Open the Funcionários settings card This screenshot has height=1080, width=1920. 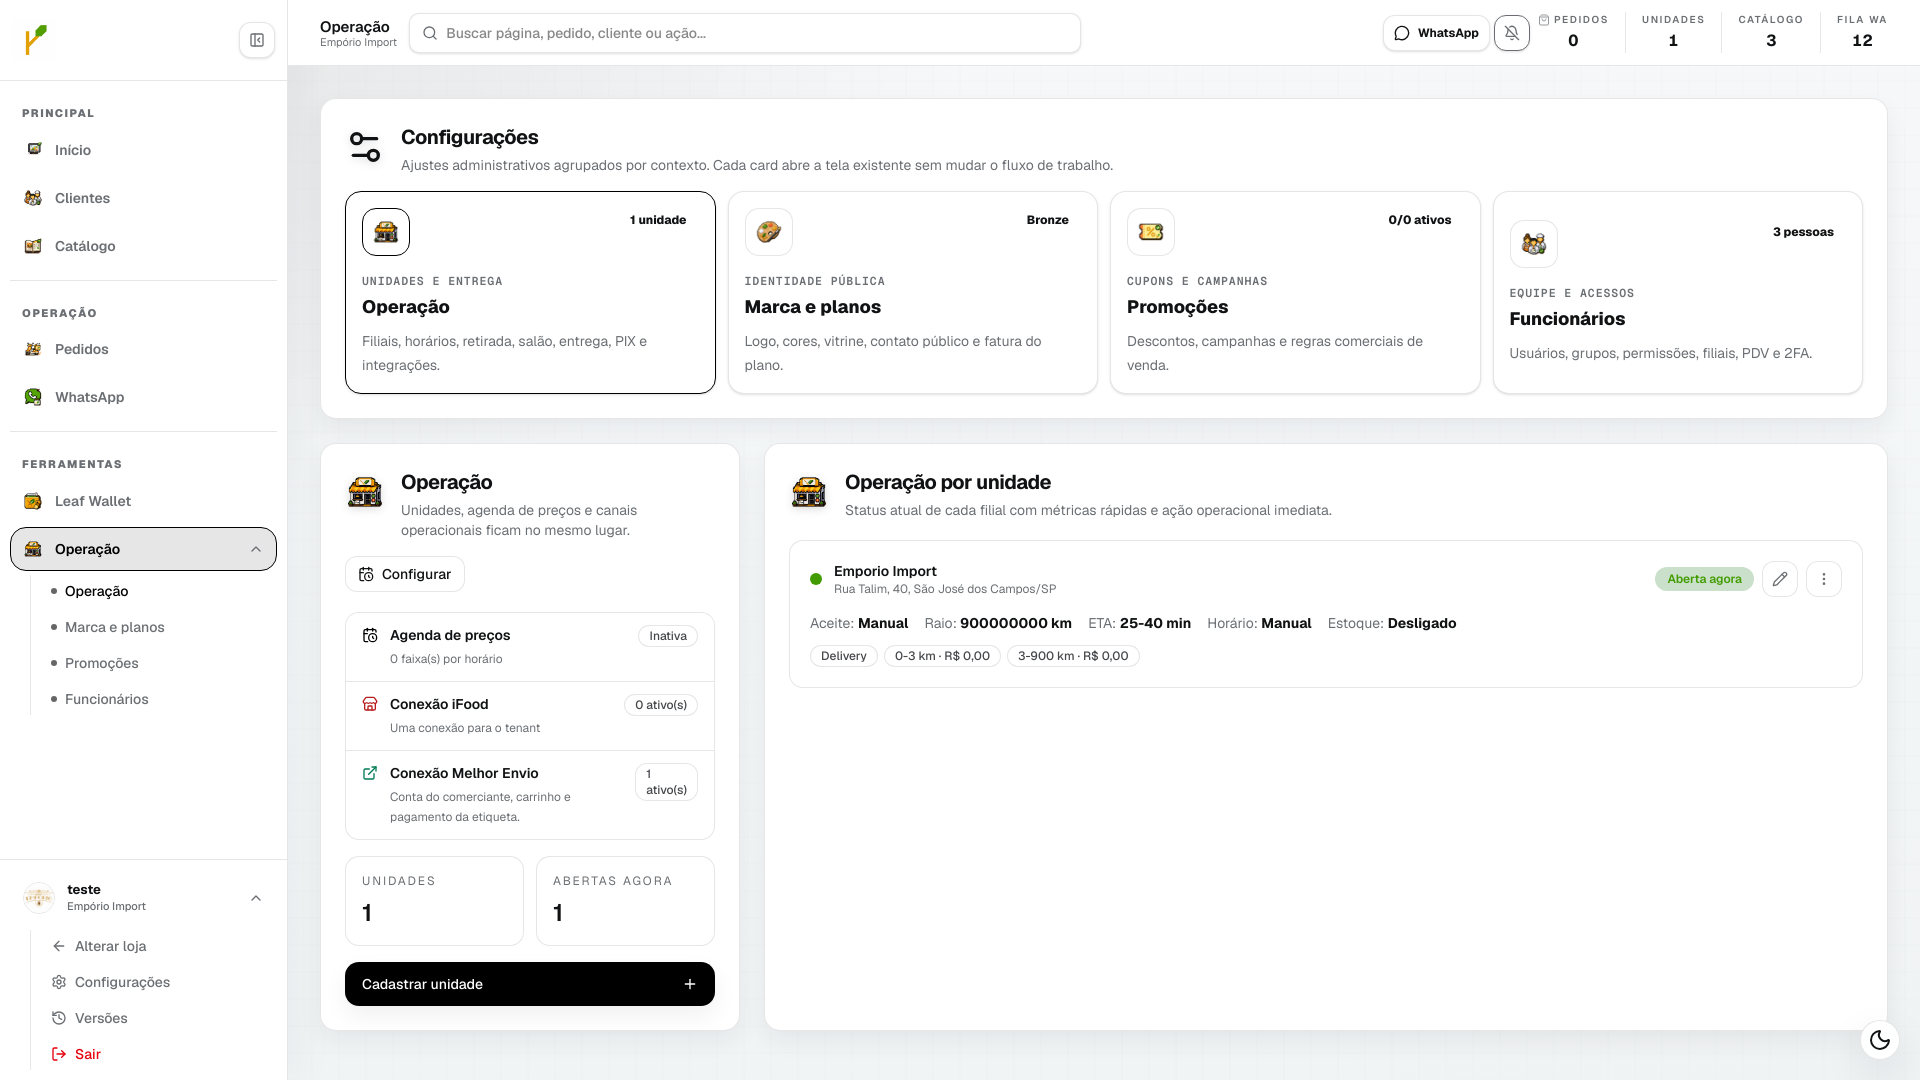point(1678,292)
